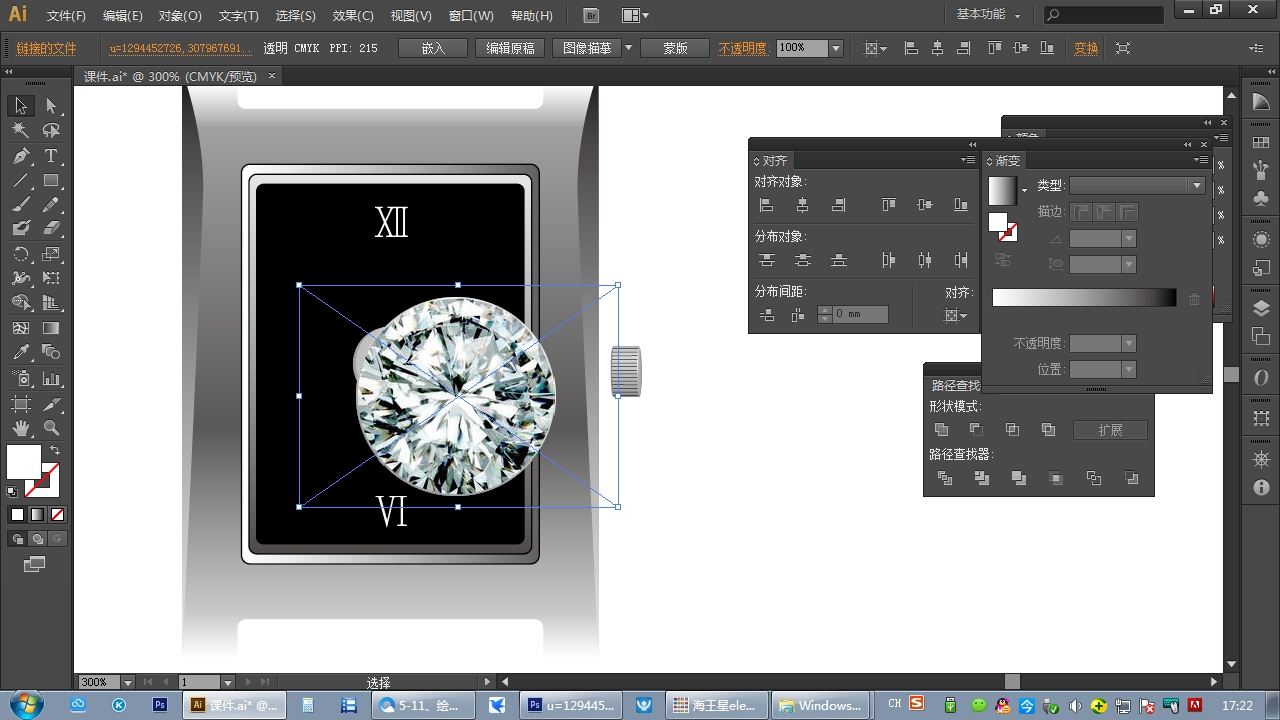Click the Crop pathfinder icon
This screenshot has height=720, width=1280.
point(1056,479)
